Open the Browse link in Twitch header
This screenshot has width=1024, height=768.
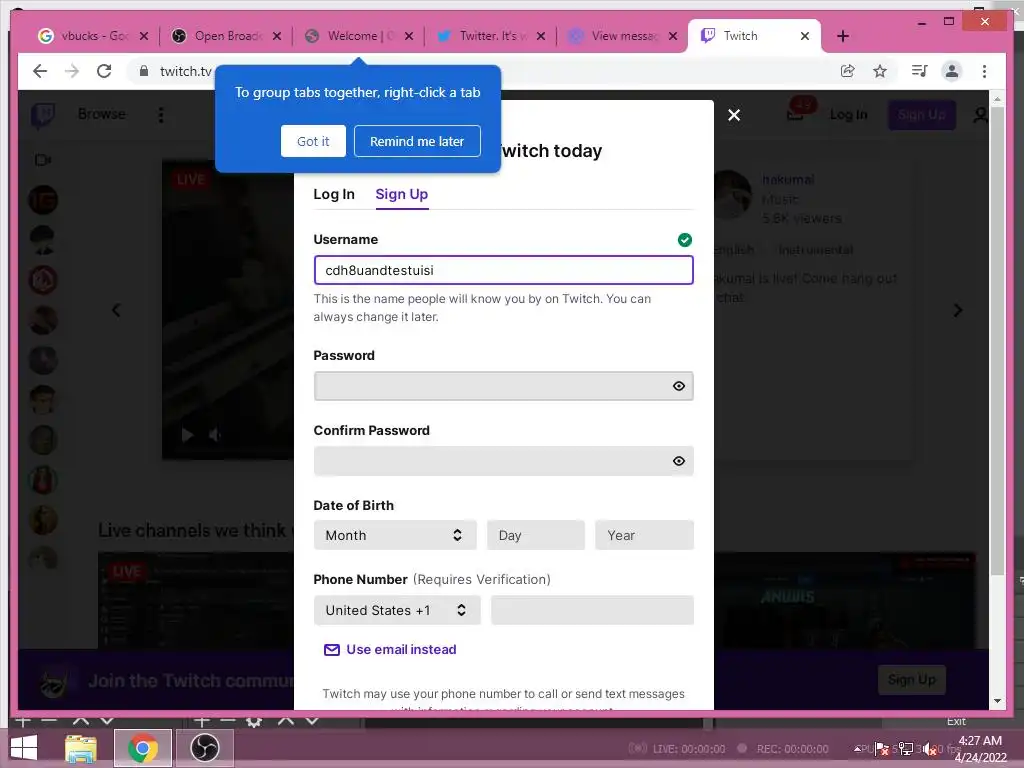pyautogui.click(x=101, y=114)
